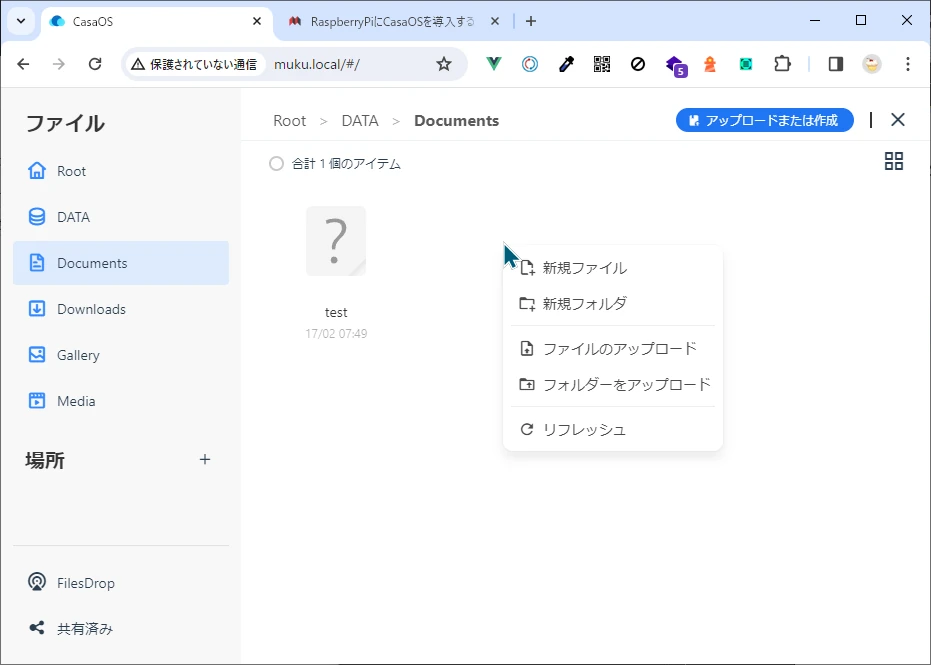
Task: Click the share icon beside 共有済み
Action: click(x=37, y=628)
